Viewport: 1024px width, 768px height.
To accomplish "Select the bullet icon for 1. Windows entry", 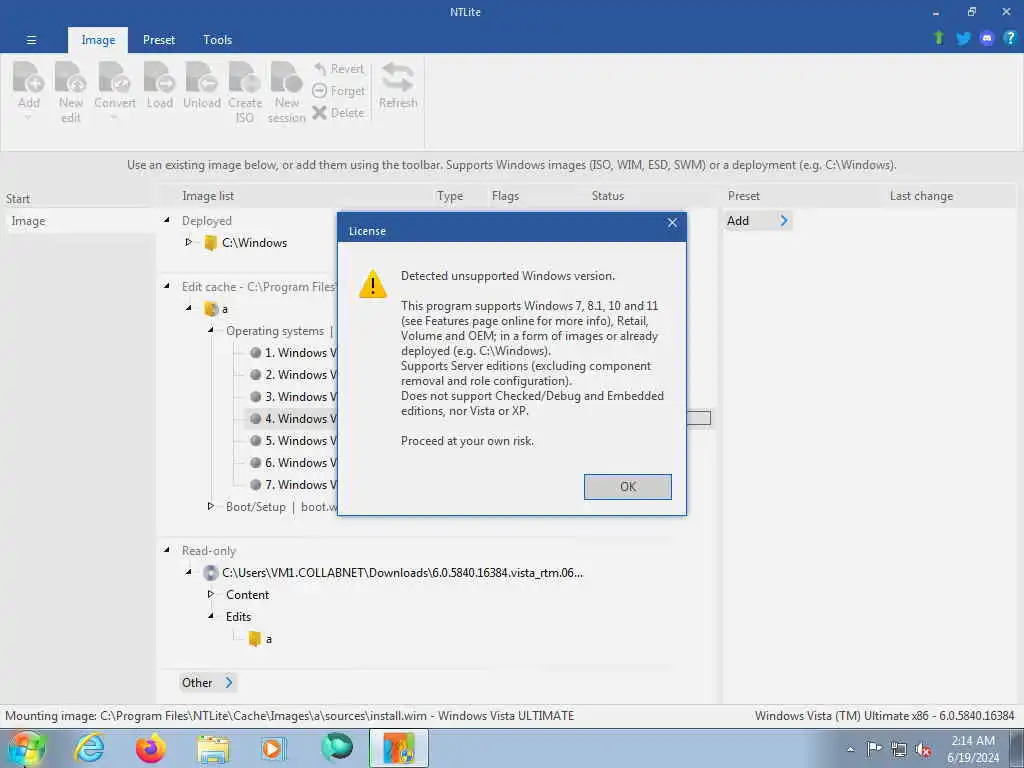I will tap(255, 353).
